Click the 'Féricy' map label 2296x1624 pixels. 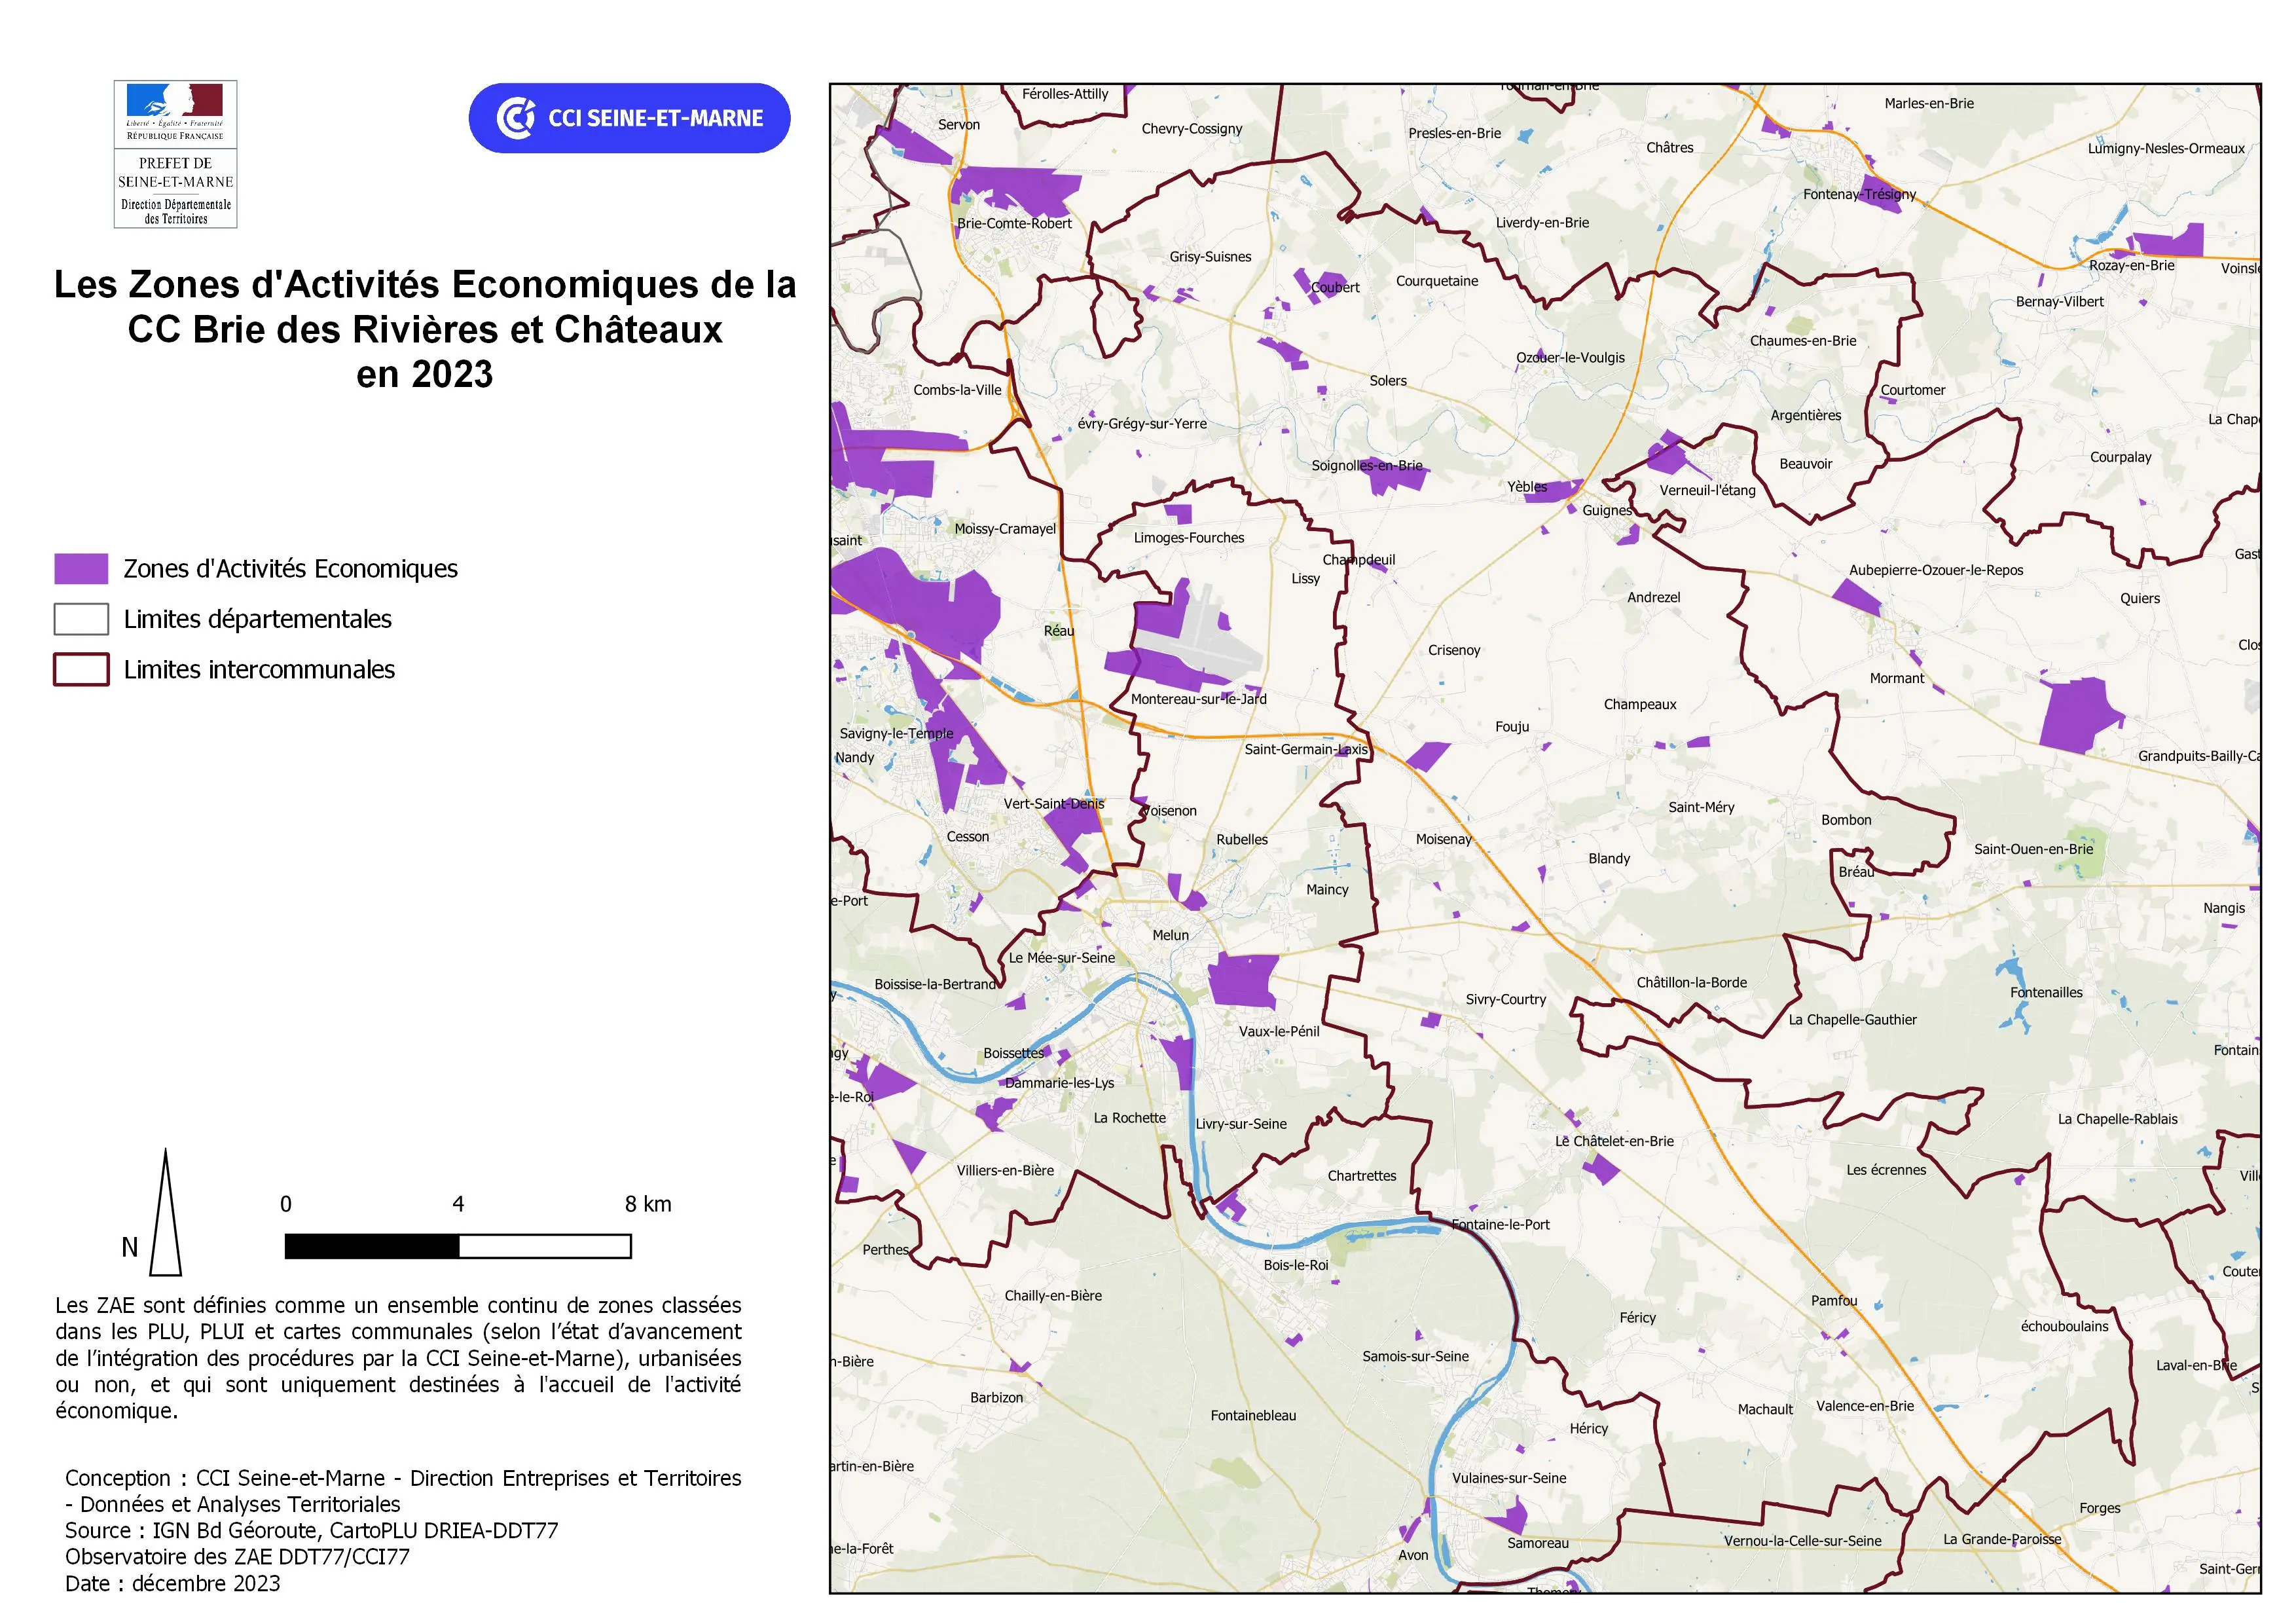click(1638, 1317)
